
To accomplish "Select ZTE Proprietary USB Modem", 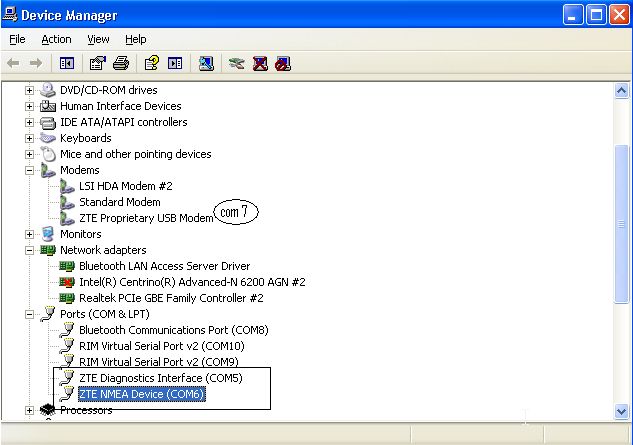I will tap(146, 218).
